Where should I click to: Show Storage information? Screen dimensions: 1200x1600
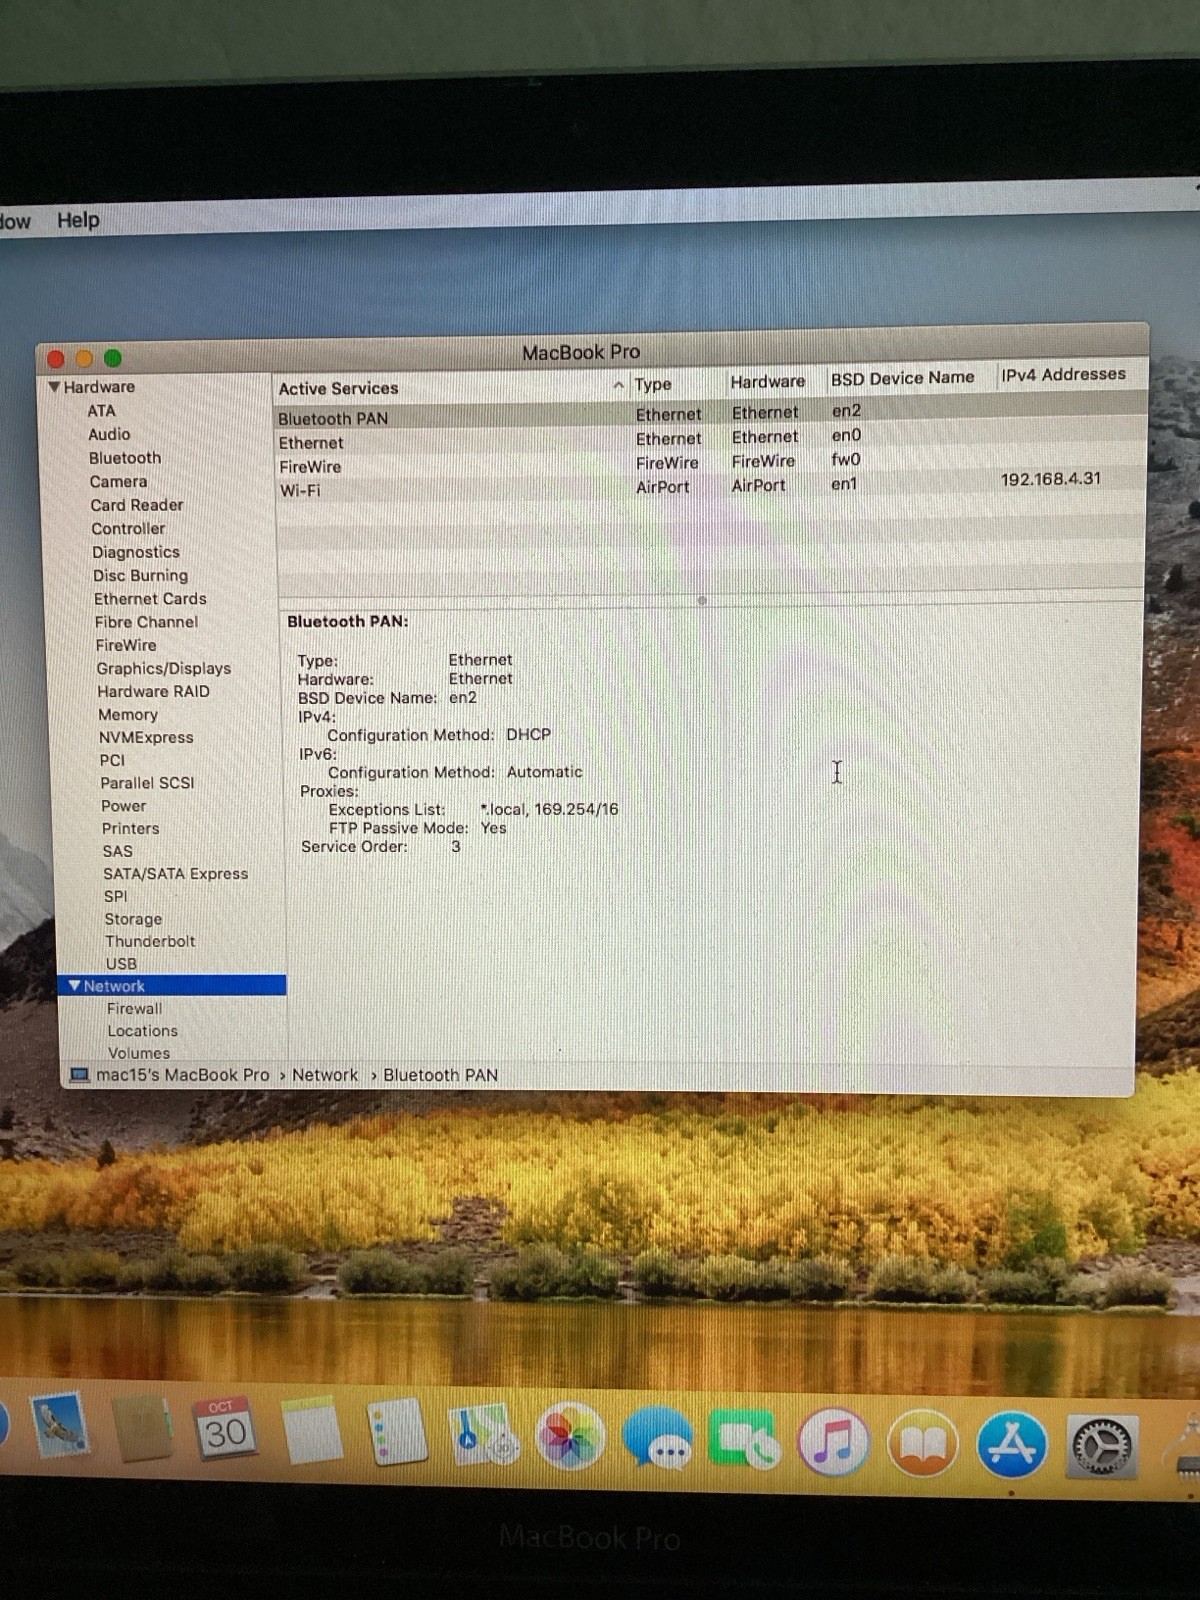133,919
